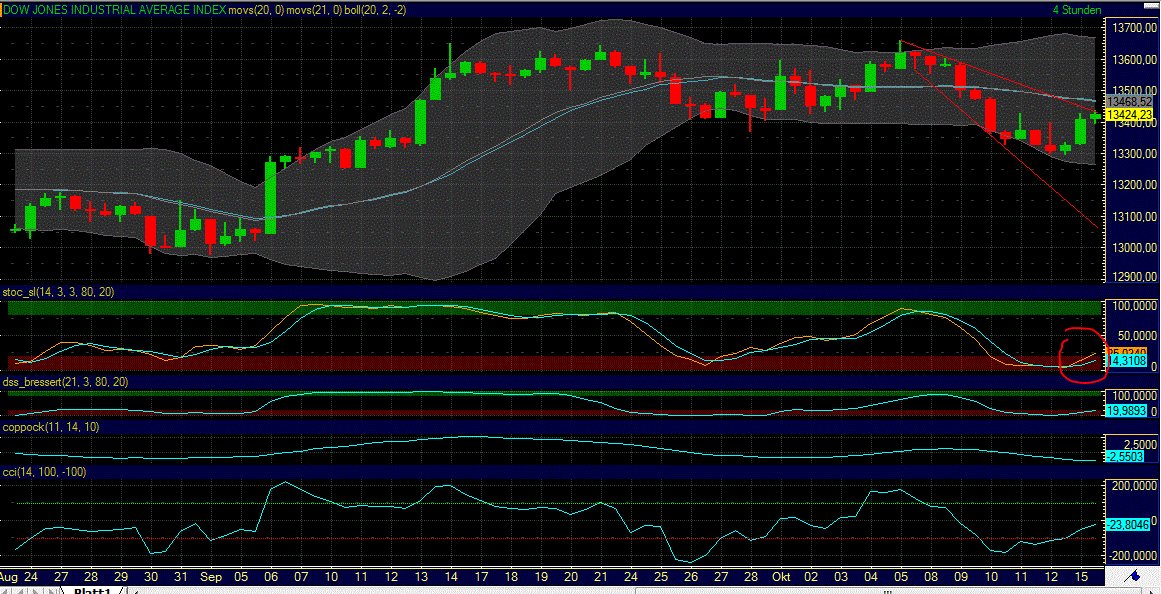Image resolution: width=1161 pixels, height=594 pixels.
Task: Click the -23,8046 CCI value tag
Action: point(1128,524)
